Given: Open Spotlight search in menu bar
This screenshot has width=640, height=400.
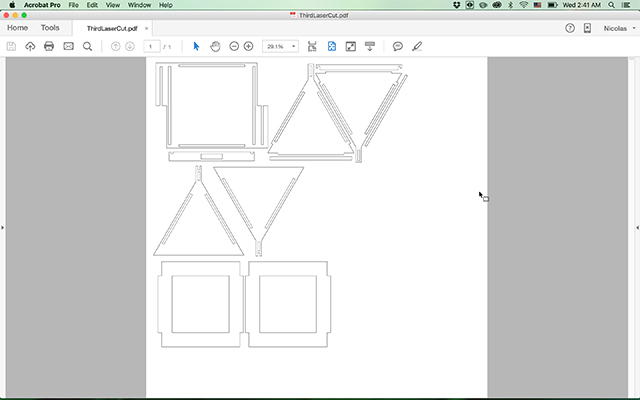Looking at the screenshot, I should coord(611,5).
